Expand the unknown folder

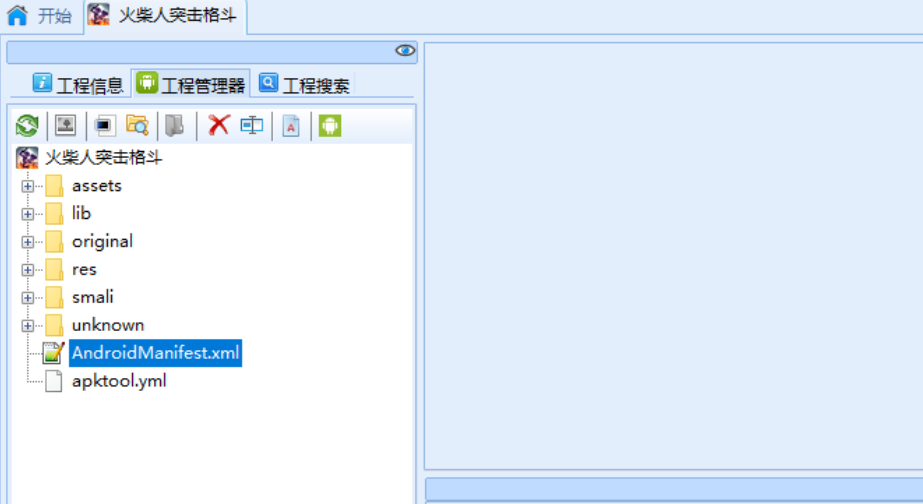coord(28,326)
